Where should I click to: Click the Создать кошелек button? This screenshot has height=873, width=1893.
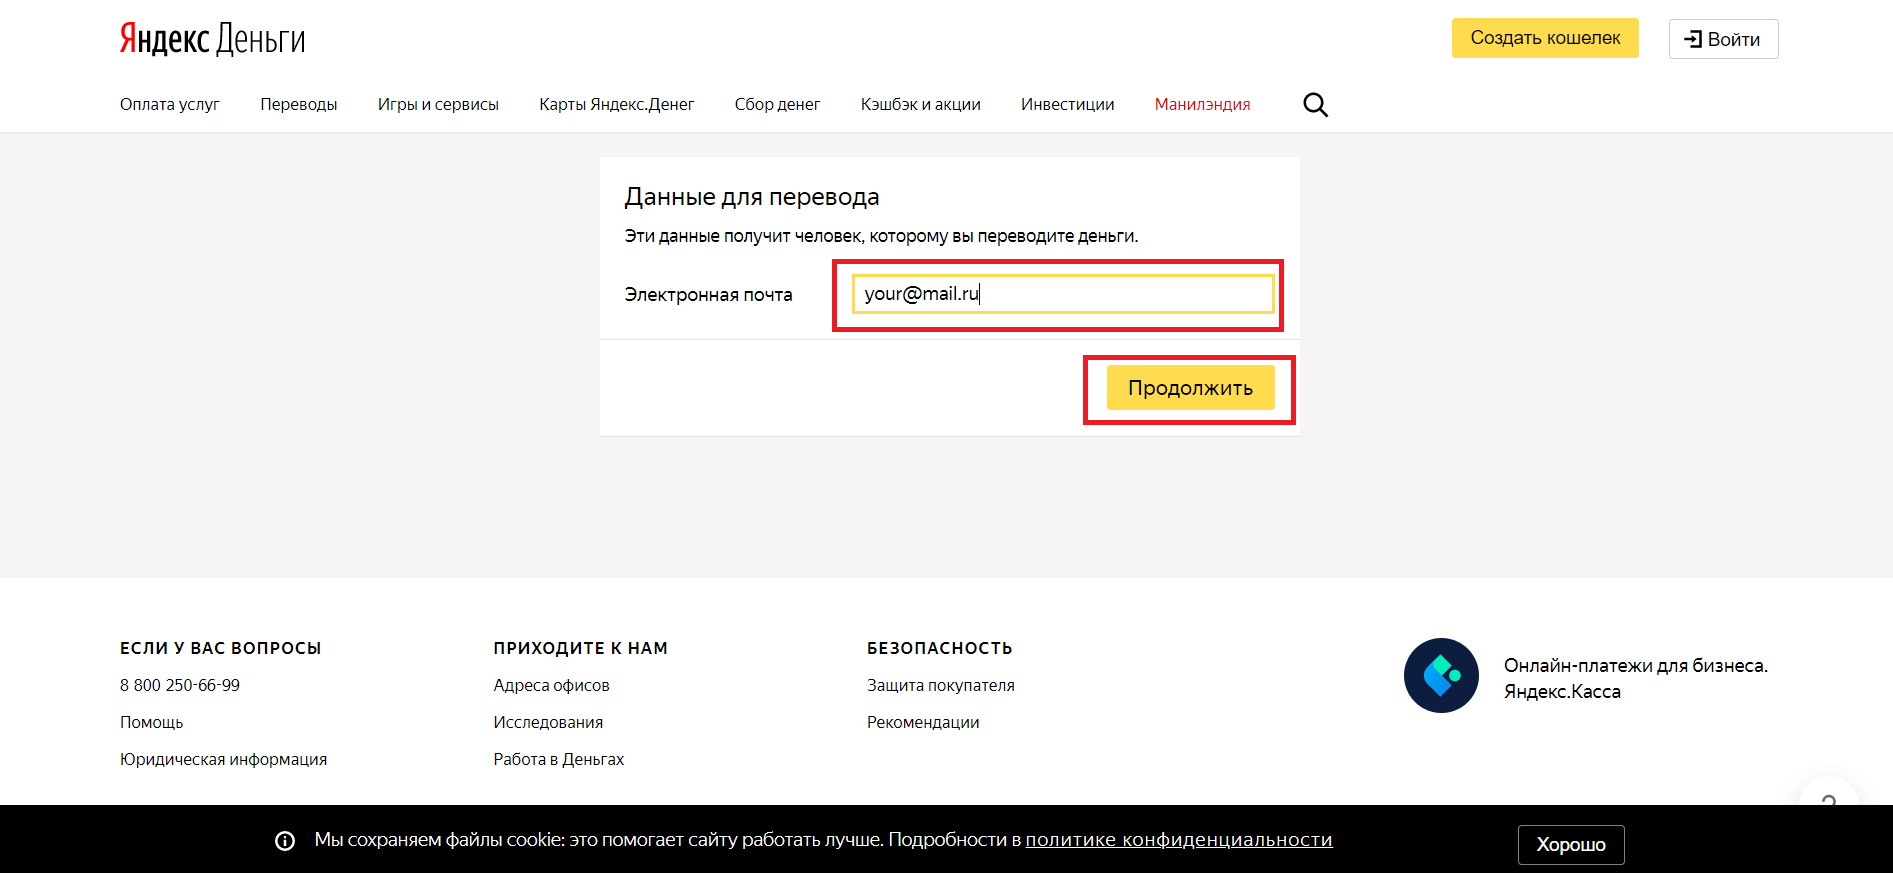pos(1545,38)
